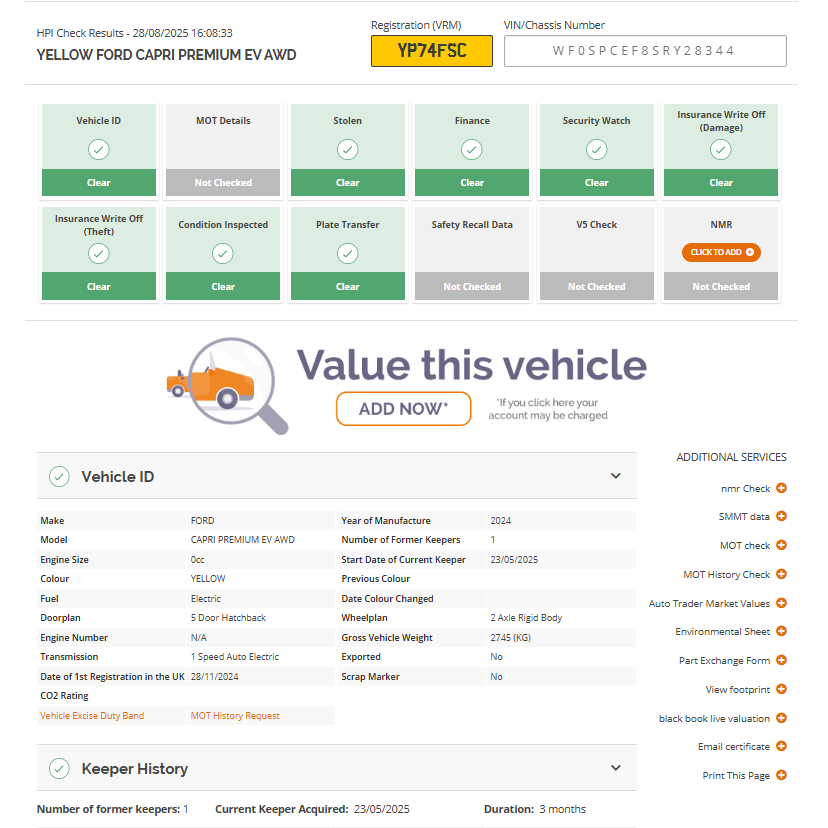Screen dimensions: 828x828
Task: Click the Finance tile check icon
Action: [472, 149]
